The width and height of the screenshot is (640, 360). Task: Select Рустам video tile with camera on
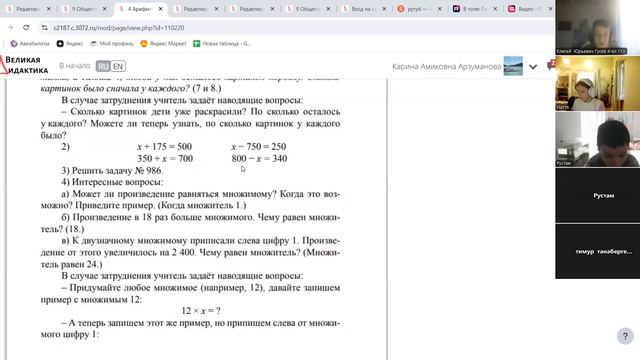(x=597, y=140)
